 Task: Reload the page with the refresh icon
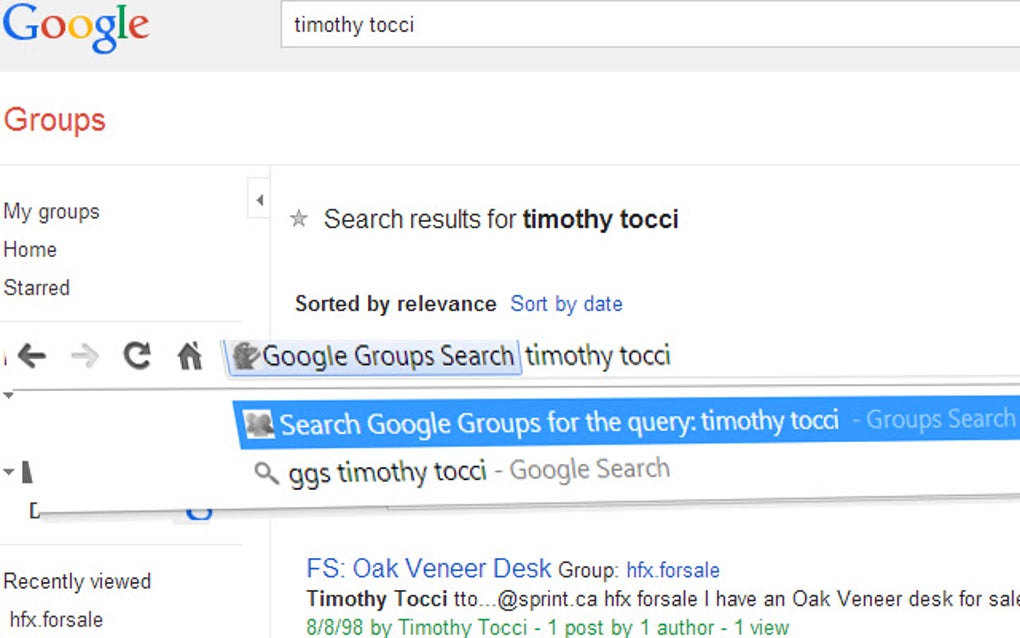[137, 356]
